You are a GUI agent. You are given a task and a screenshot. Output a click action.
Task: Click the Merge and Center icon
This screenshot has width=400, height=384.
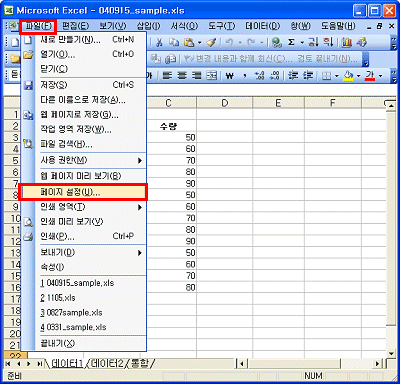212,76
